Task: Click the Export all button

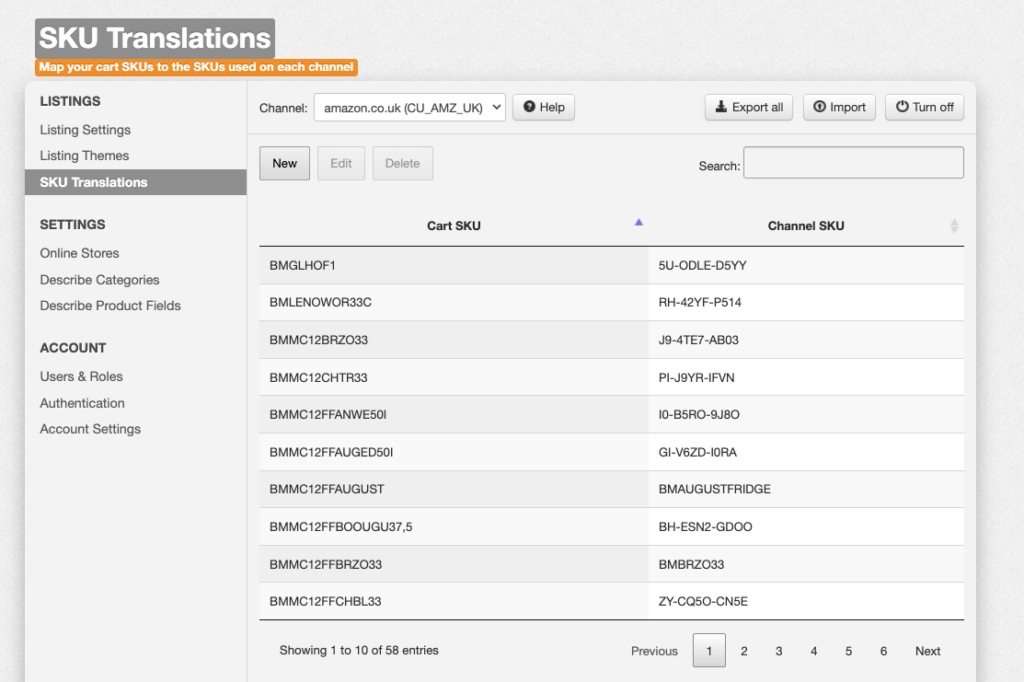Action: (748, 107)
